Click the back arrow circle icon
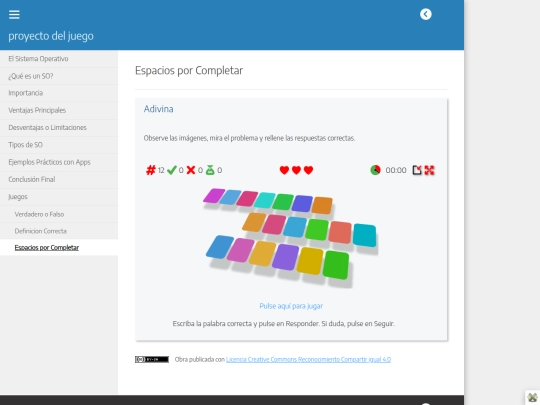This screenshot has width=540, height=405. coord(426,14)
